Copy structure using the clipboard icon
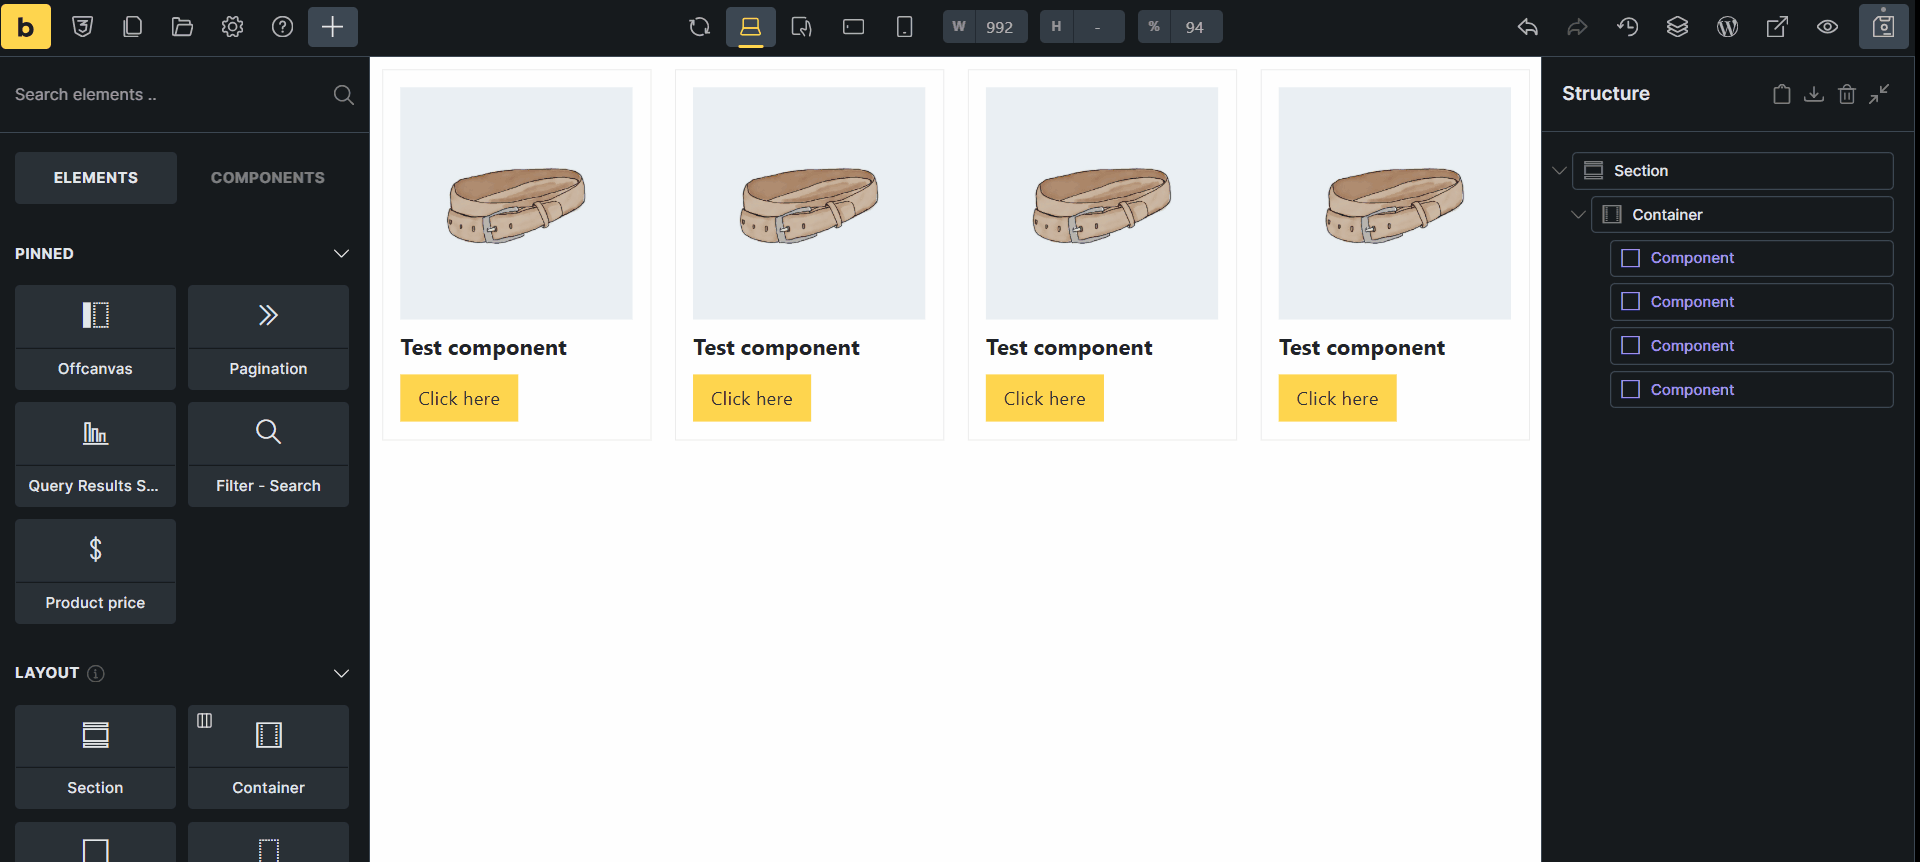 point(1781,94)
